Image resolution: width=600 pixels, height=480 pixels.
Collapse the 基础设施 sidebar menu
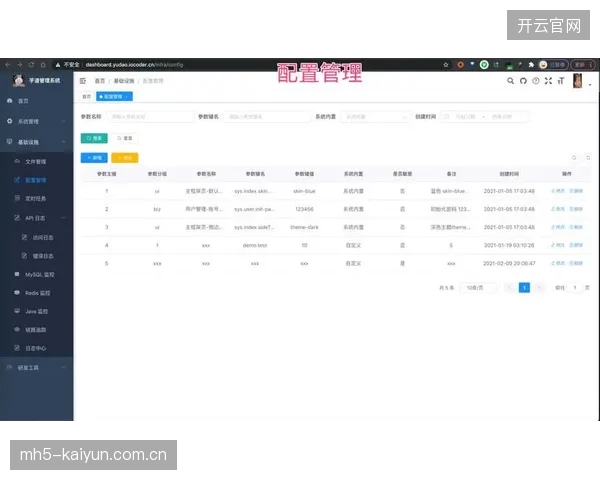point(36,142)
